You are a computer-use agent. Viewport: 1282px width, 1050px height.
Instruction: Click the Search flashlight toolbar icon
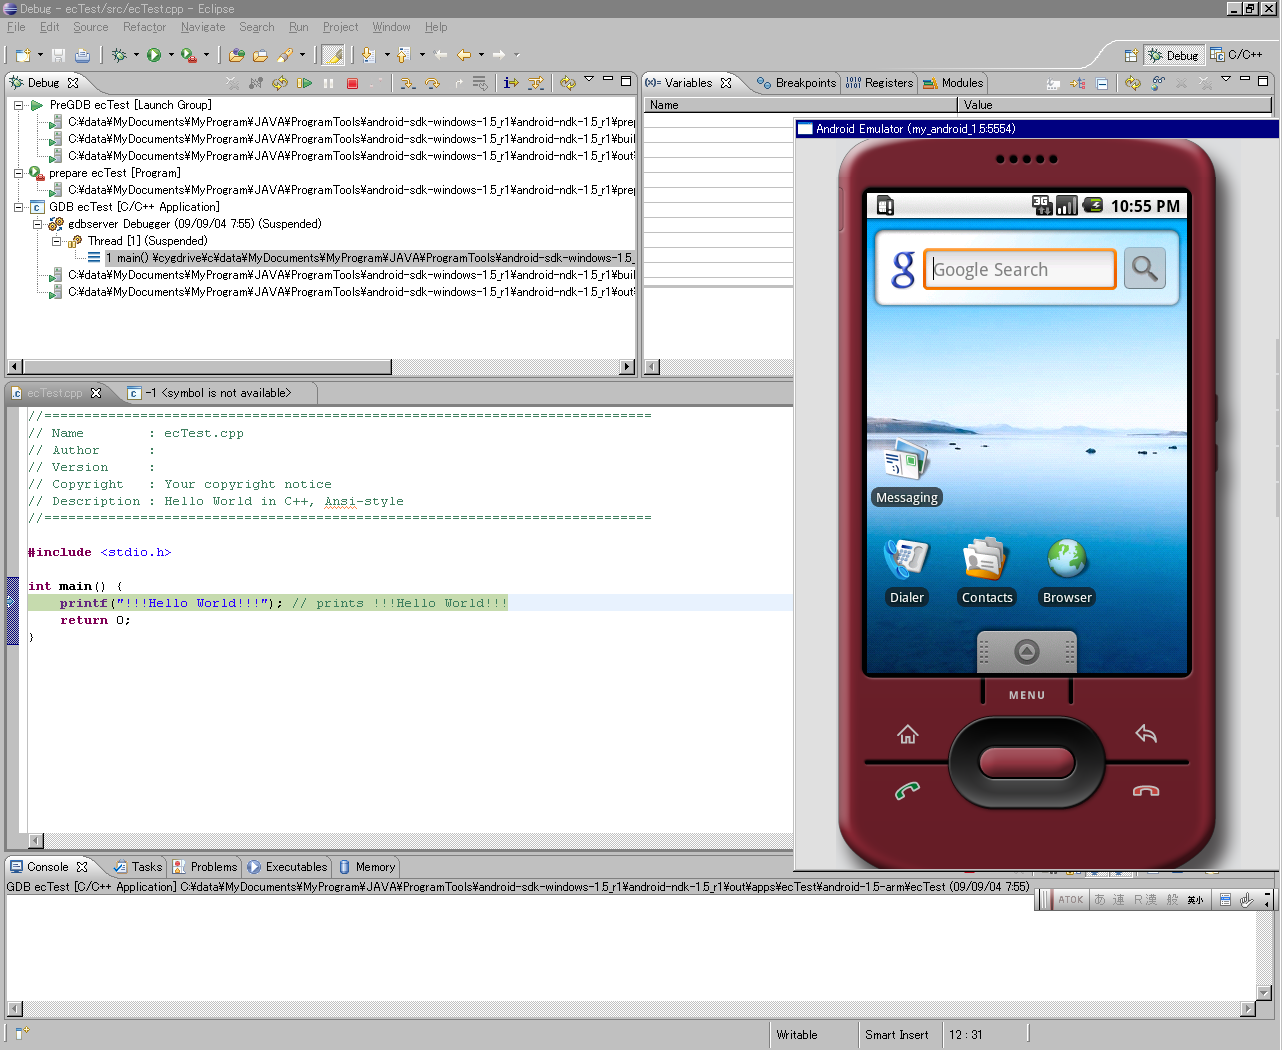pyautogui.click(x=285, y=55)
